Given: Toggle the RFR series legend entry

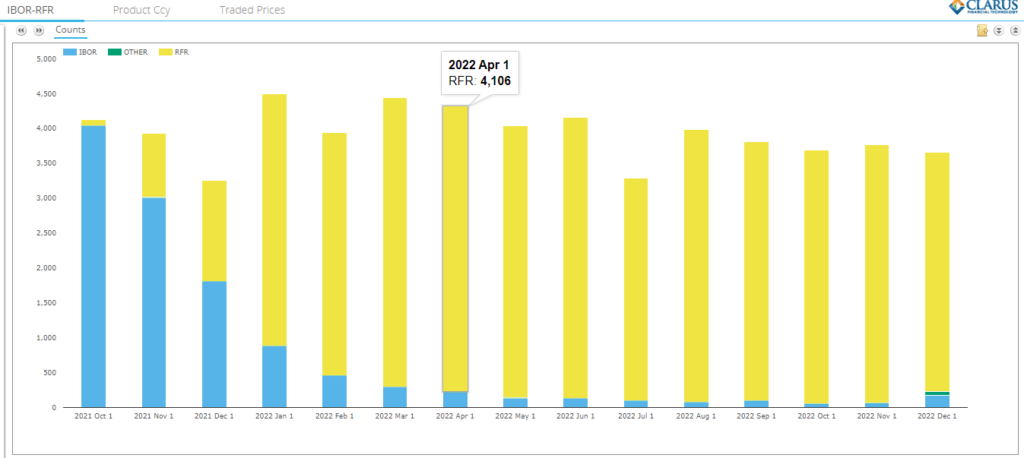Looking at the screenshot, I should pyautogui.click(x=174, y=52).
